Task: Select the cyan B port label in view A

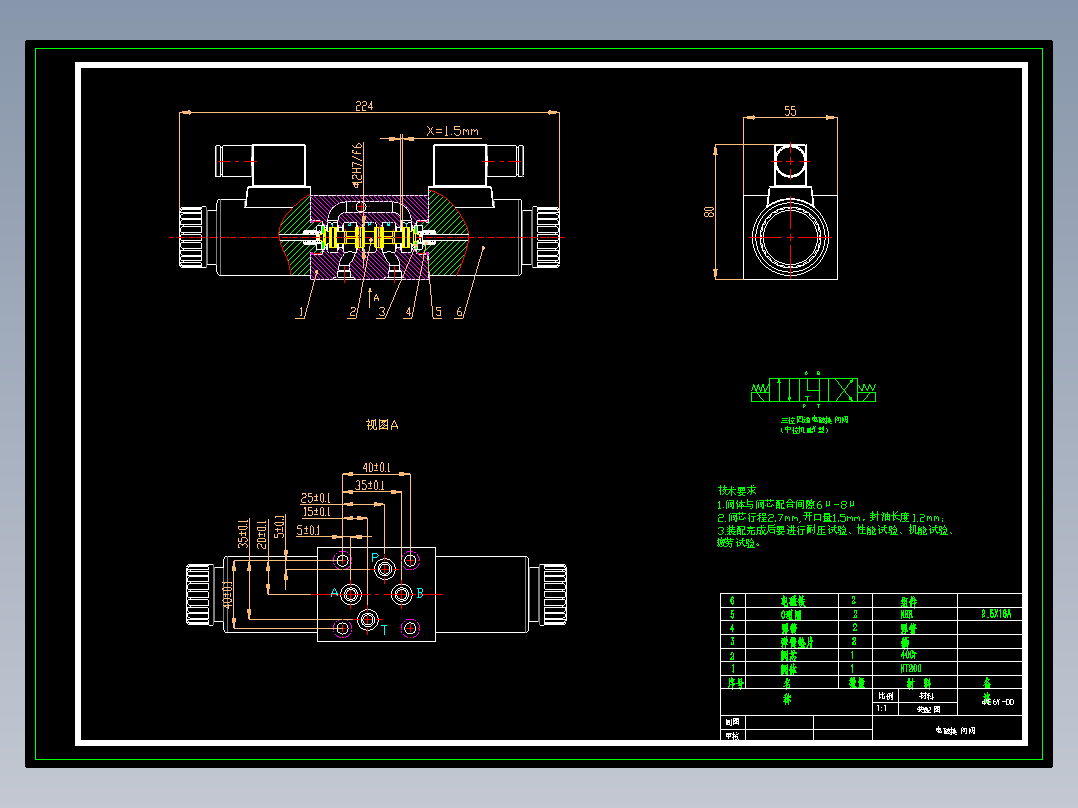Action: click(x=420, y=593)
